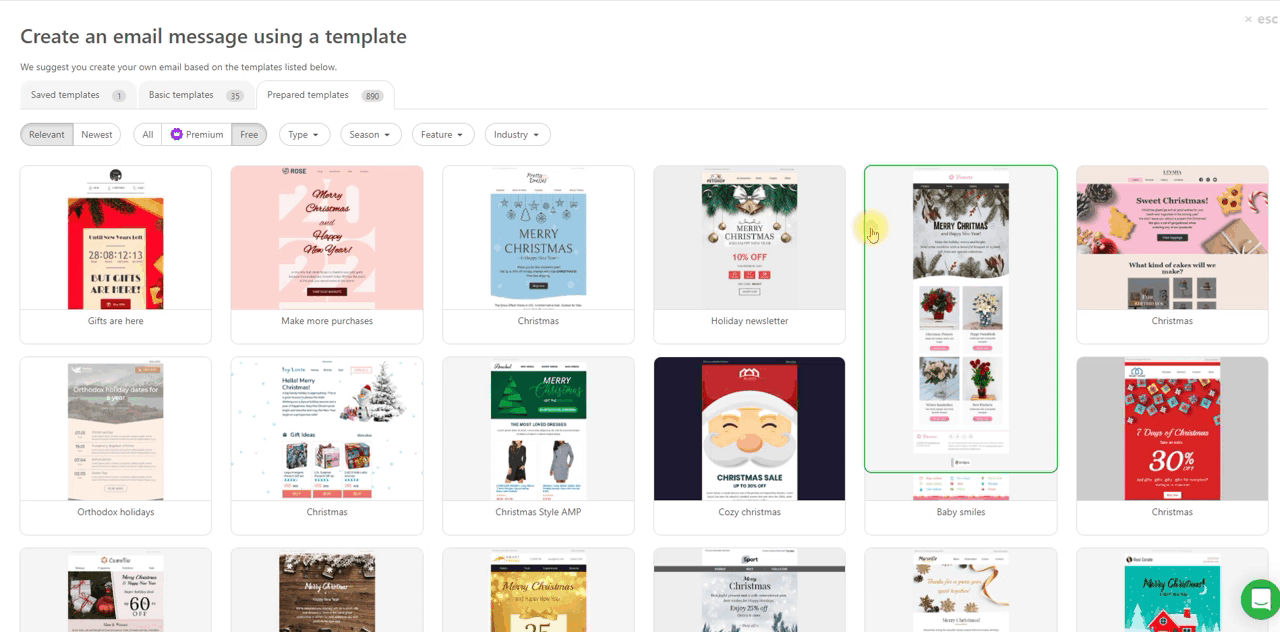Sort templates by Relevant
The height and width of the screenshot is (632, 1280).
pos(47,134)
